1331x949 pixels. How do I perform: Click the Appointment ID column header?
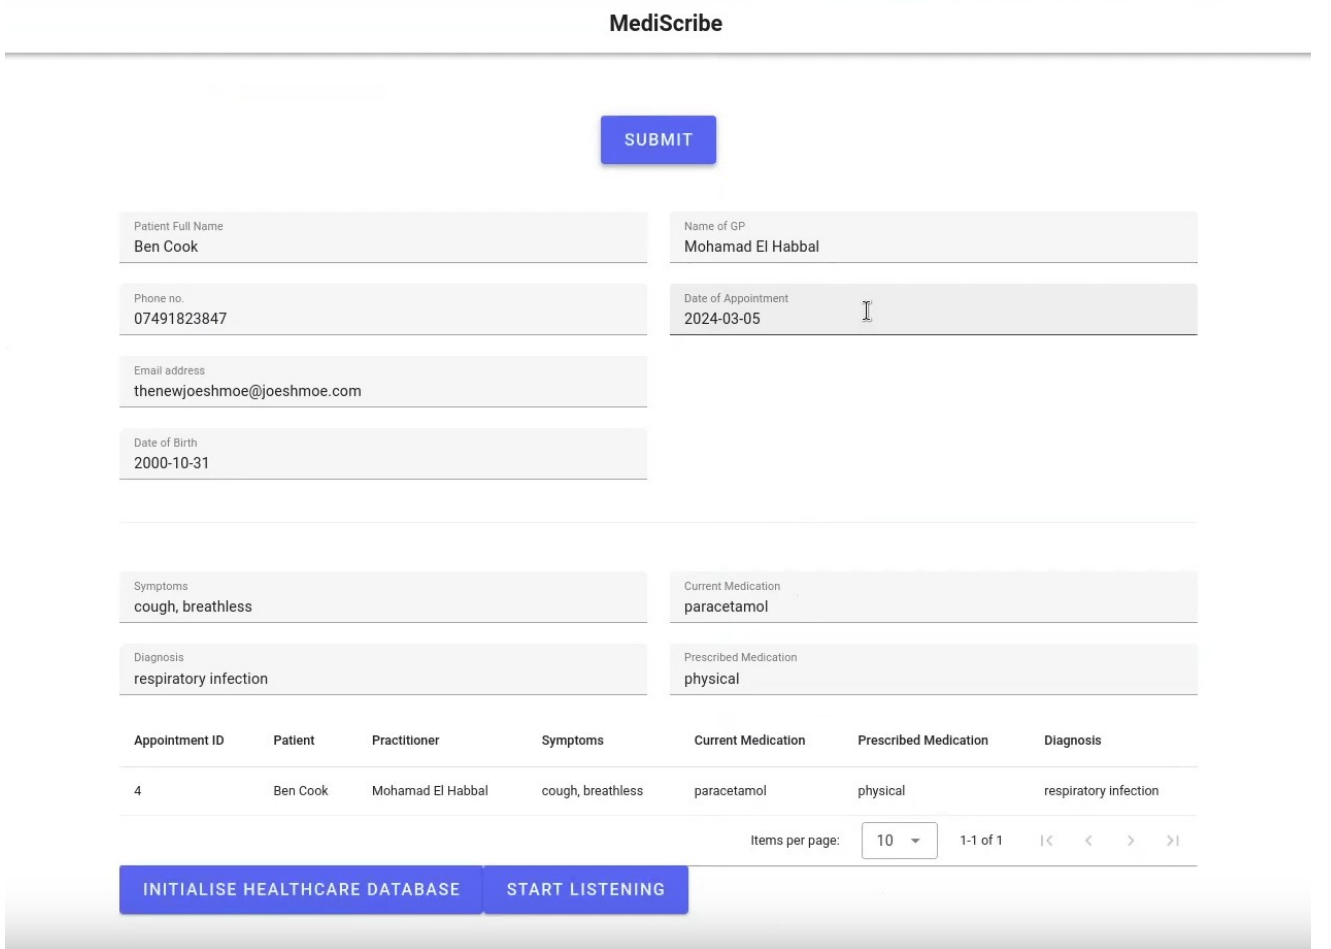[x=179, y=741]
